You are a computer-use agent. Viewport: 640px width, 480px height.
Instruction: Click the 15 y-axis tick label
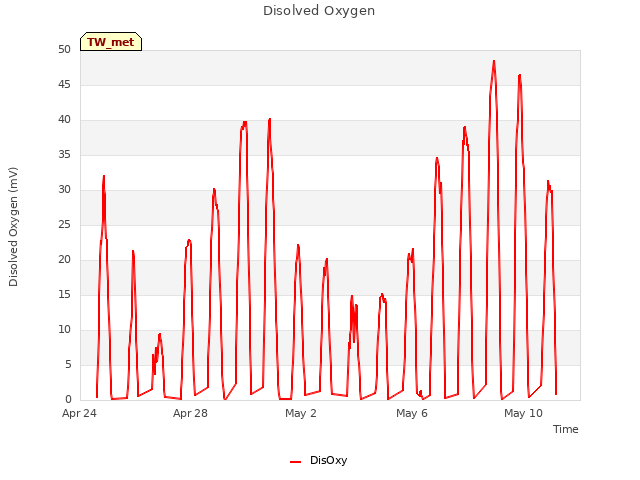pyautogui.click(x=64, y=294)
